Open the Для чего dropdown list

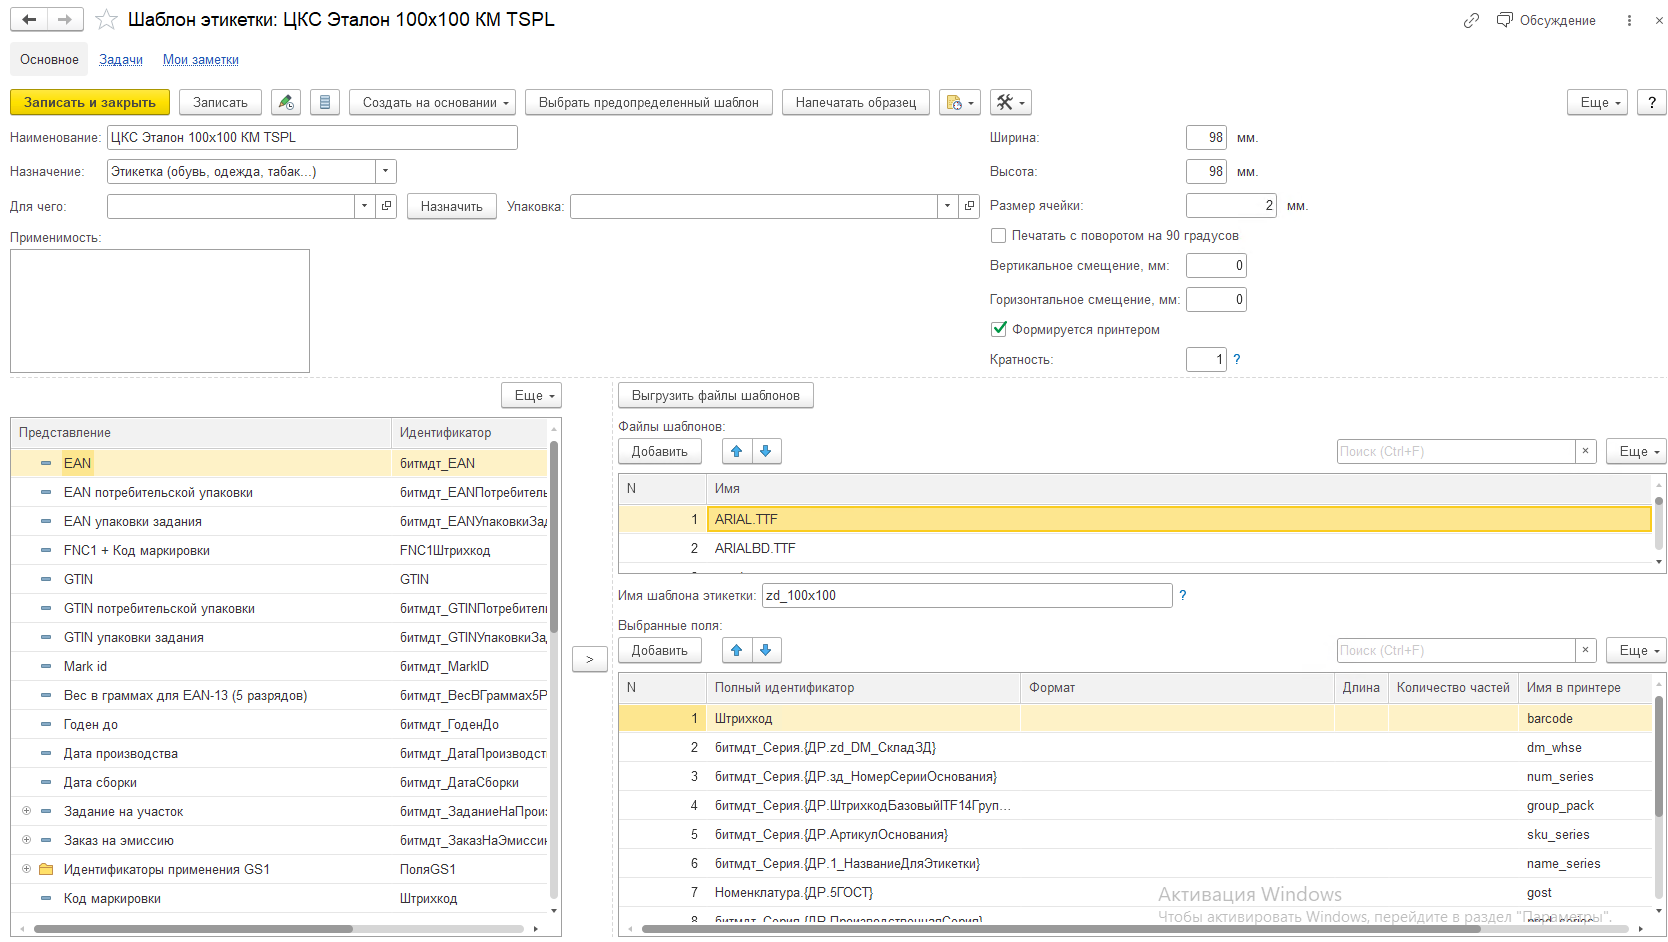click(365, 206)
